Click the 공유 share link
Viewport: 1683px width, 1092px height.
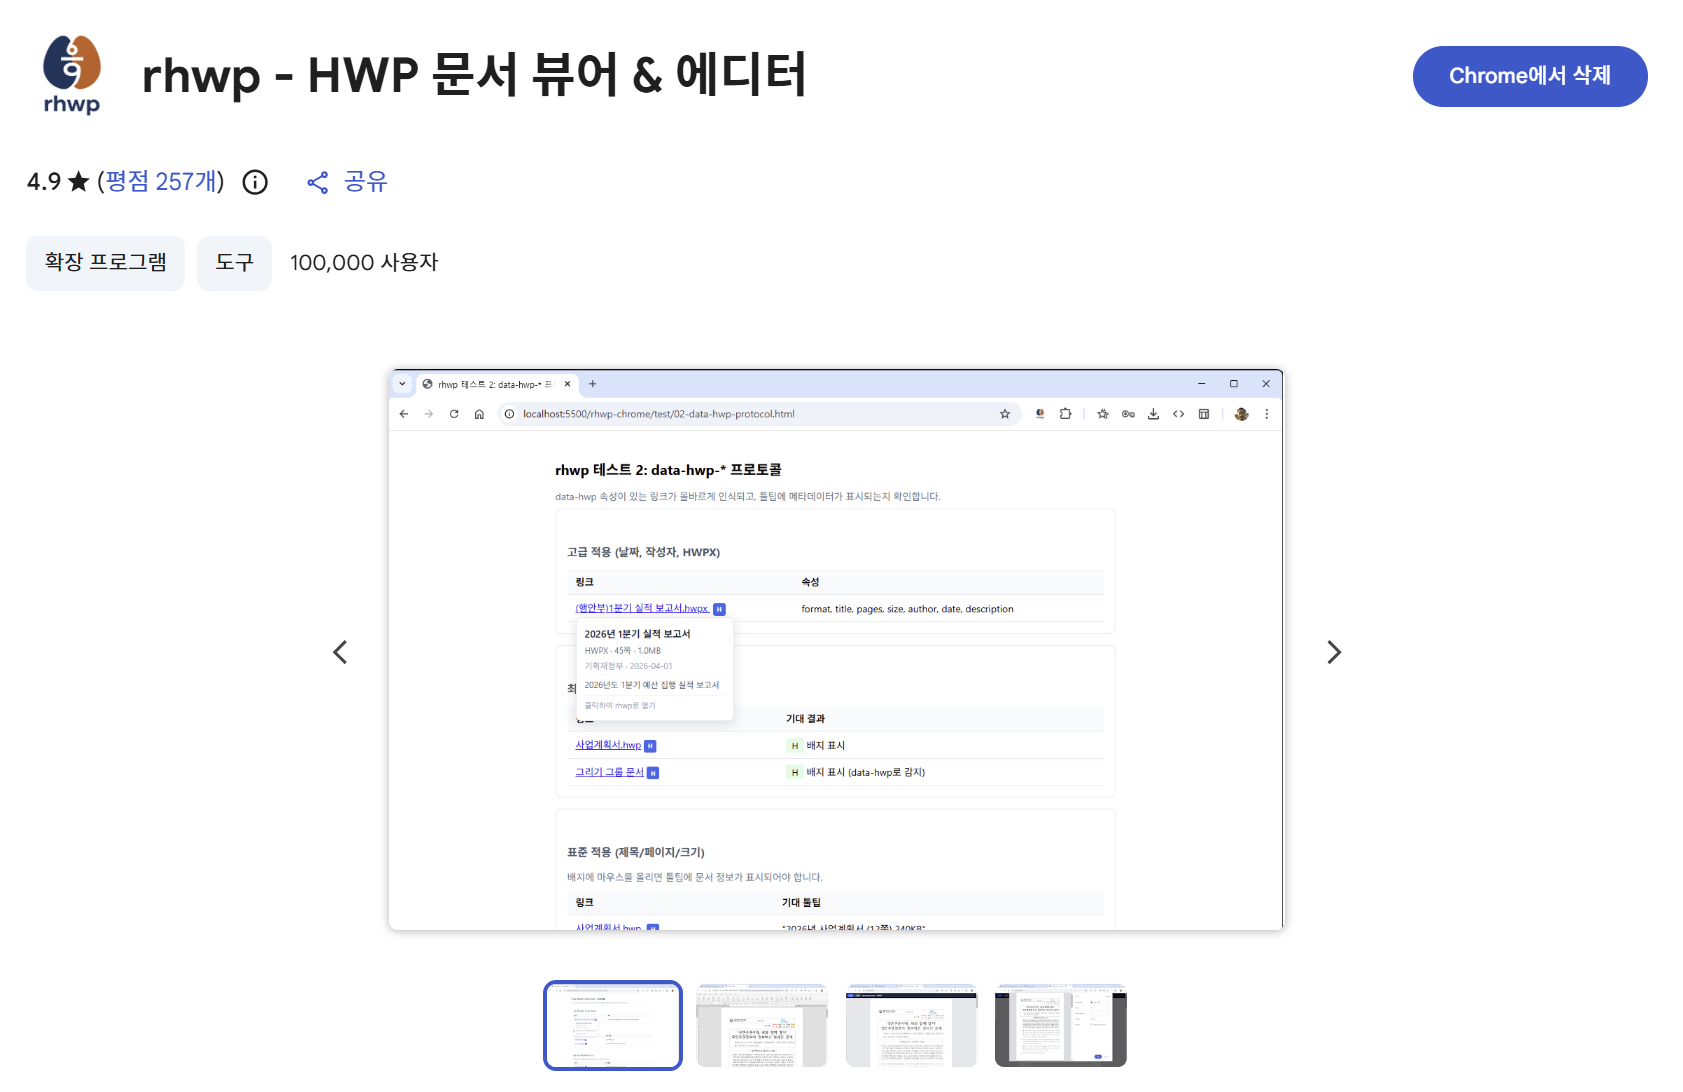[x=347, y=182]
